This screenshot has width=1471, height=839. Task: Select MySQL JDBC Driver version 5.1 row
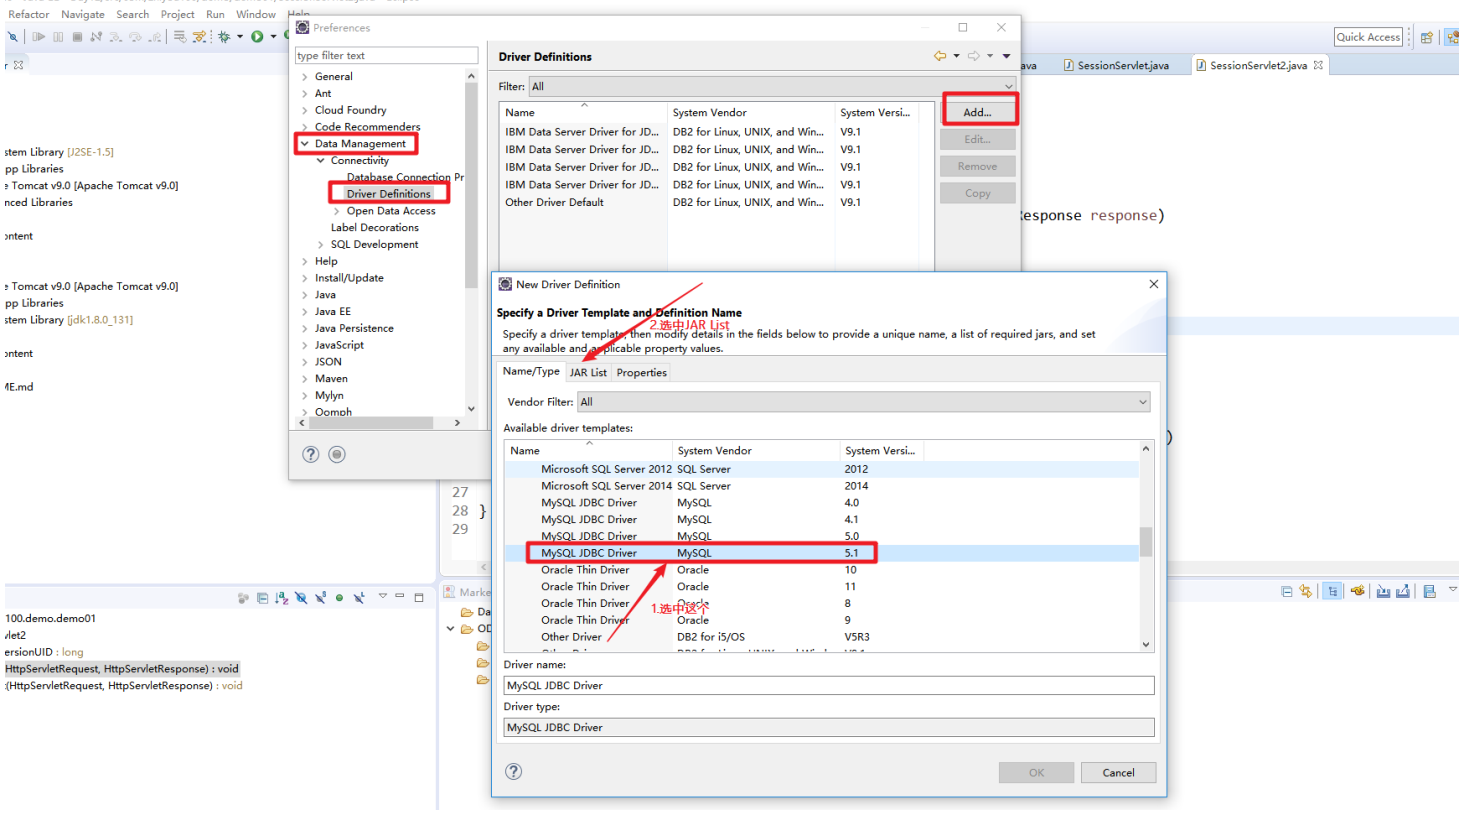click(x=821, y=553)
